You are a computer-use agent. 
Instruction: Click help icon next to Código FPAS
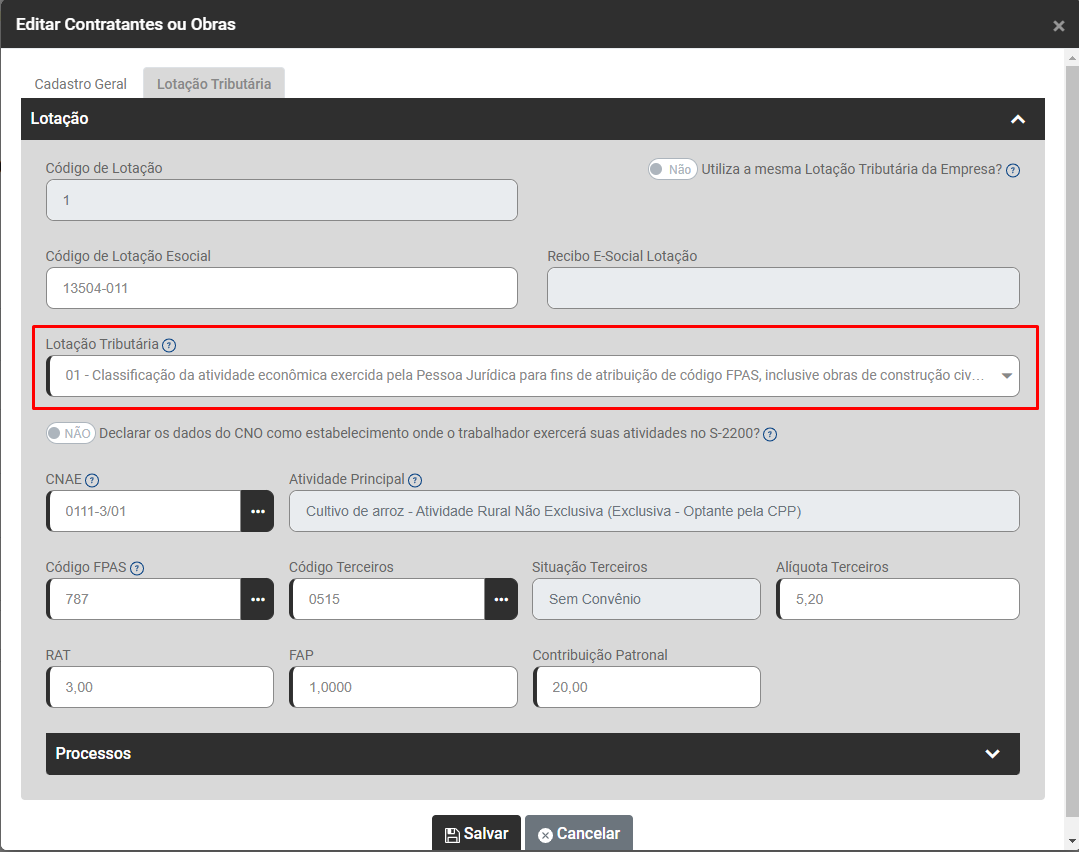tap(137, 568)
